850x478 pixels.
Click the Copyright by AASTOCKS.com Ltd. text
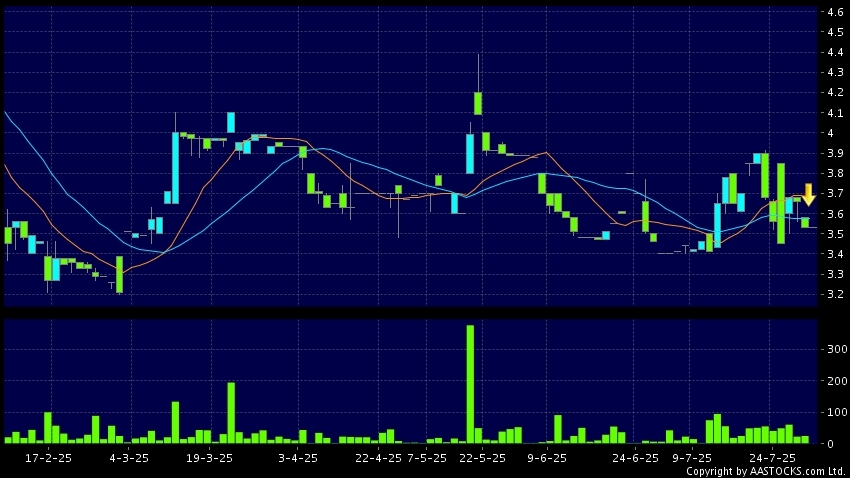tap(767, 471)
